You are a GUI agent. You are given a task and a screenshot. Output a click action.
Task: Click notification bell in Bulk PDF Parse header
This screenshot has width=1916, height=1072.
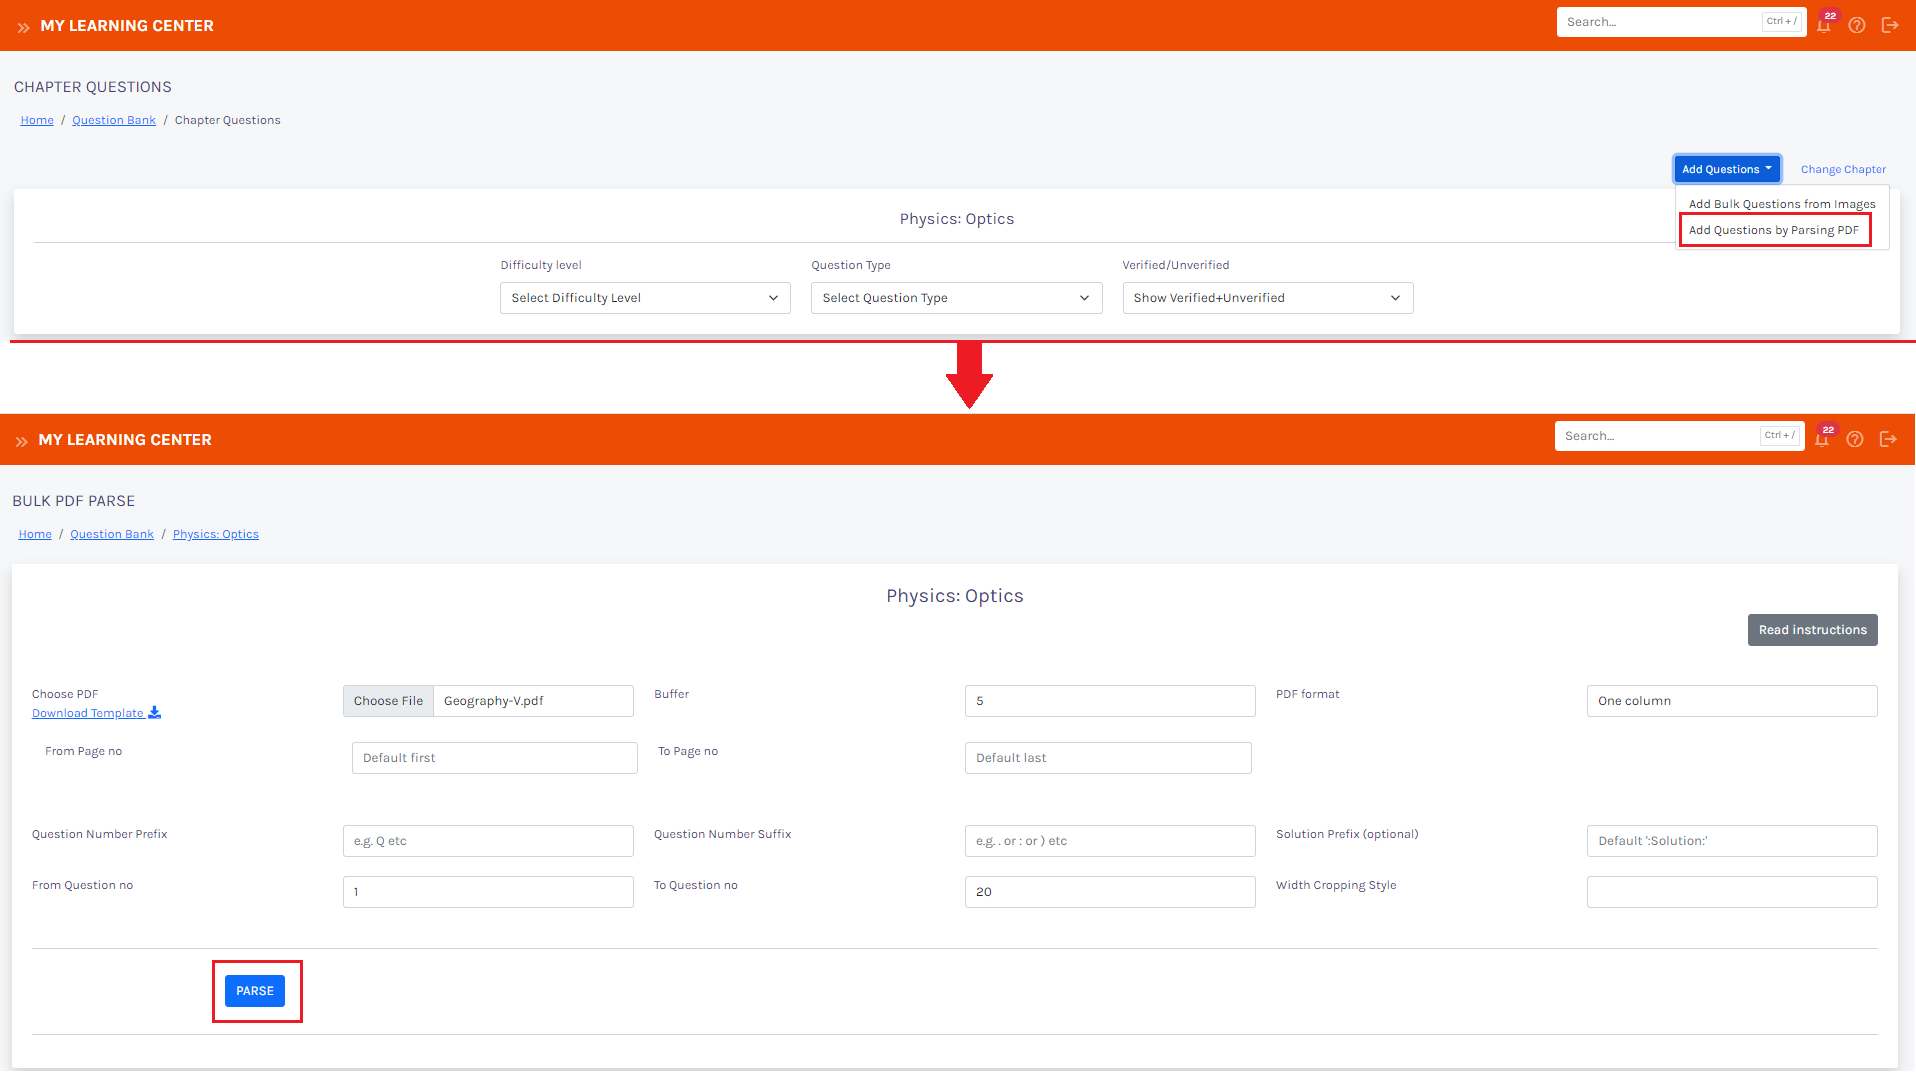(1822, 440)
